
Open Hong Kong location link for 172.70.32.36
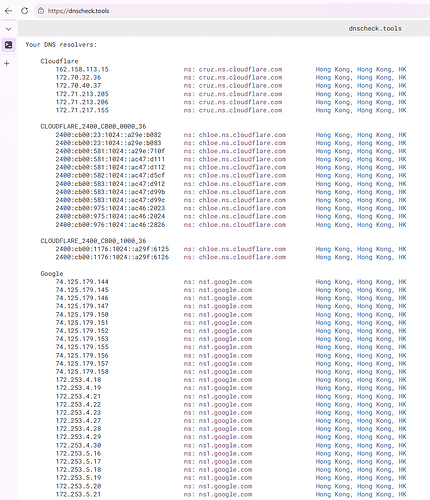point(361,77)
